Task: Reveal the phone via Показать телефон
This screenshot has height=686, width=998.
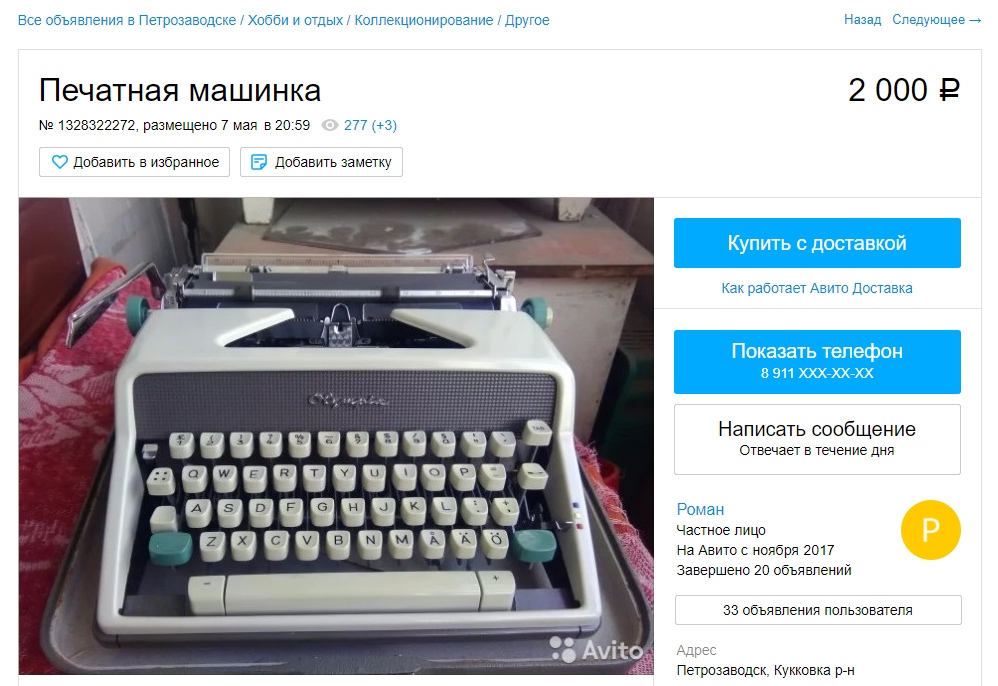Action: 817,361
